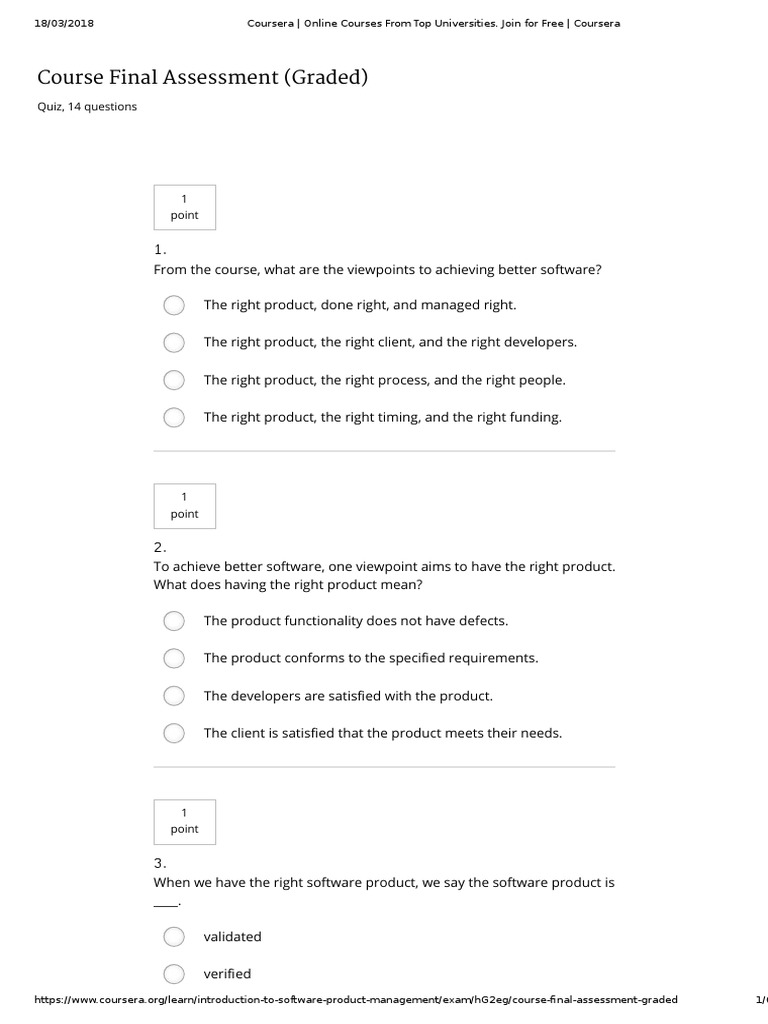Pick 'the right timing, and the right funding' option

(174, 418)
